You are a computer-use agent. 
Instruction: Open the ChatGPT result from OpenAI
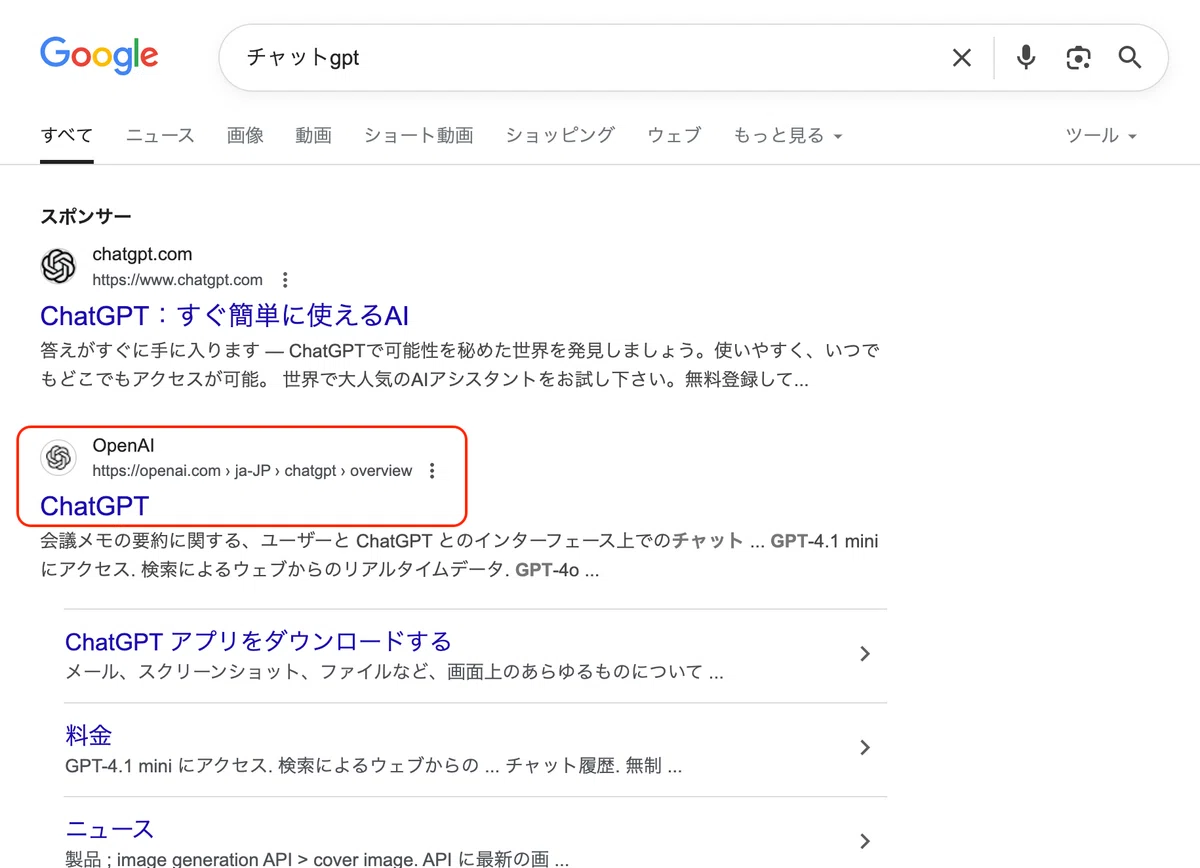point(94,506)
